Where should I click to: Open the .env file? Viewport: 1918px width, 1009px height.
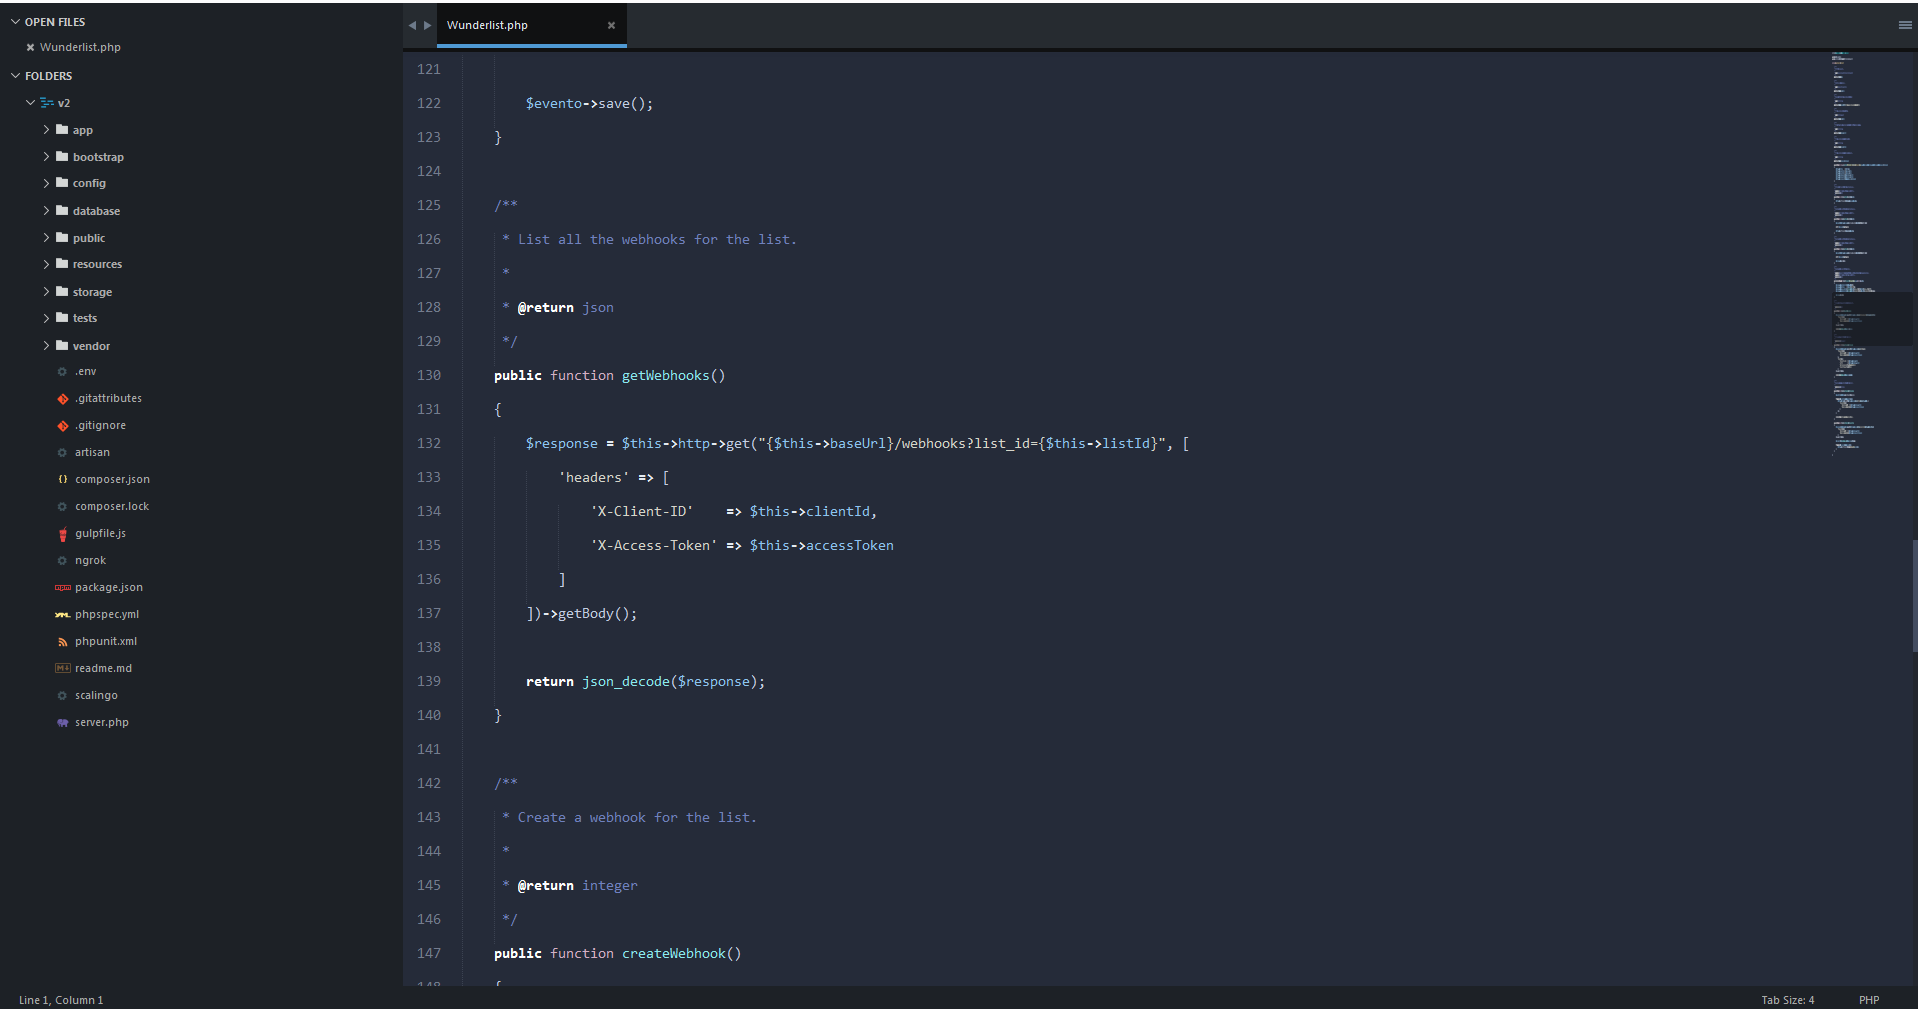coord(84,371)
